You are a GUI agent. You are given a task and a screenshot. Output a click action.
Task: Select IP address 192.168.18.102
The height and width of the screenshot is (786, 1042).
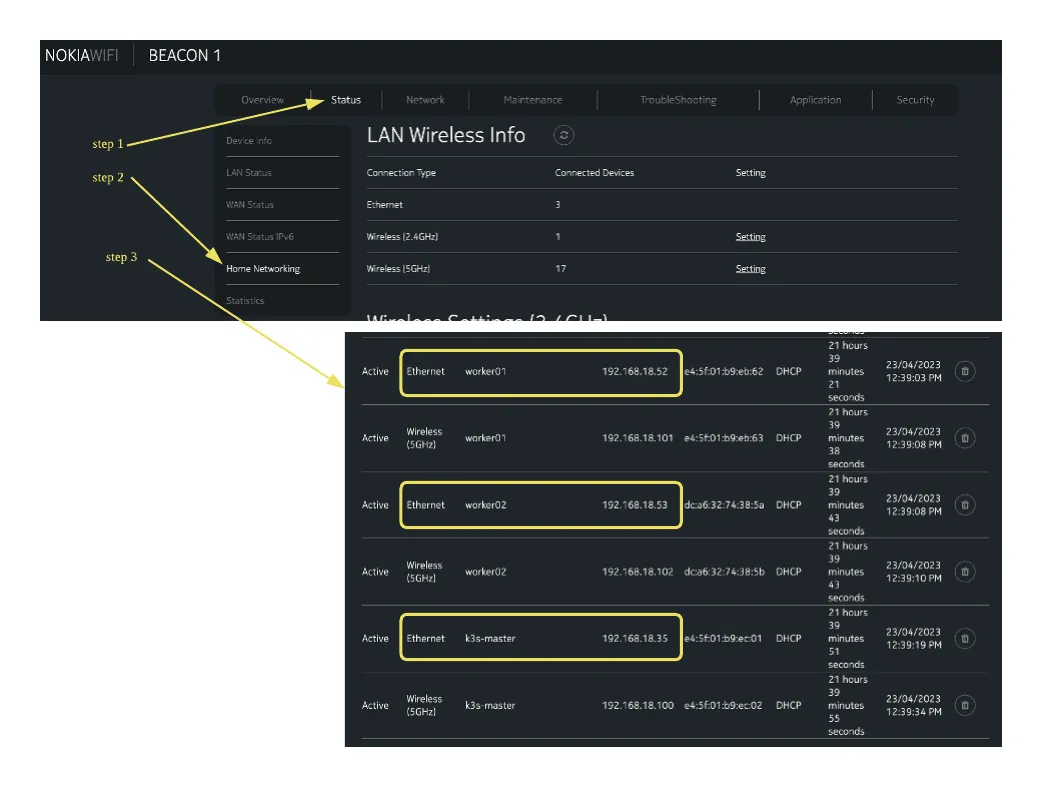tap(637, 571)
